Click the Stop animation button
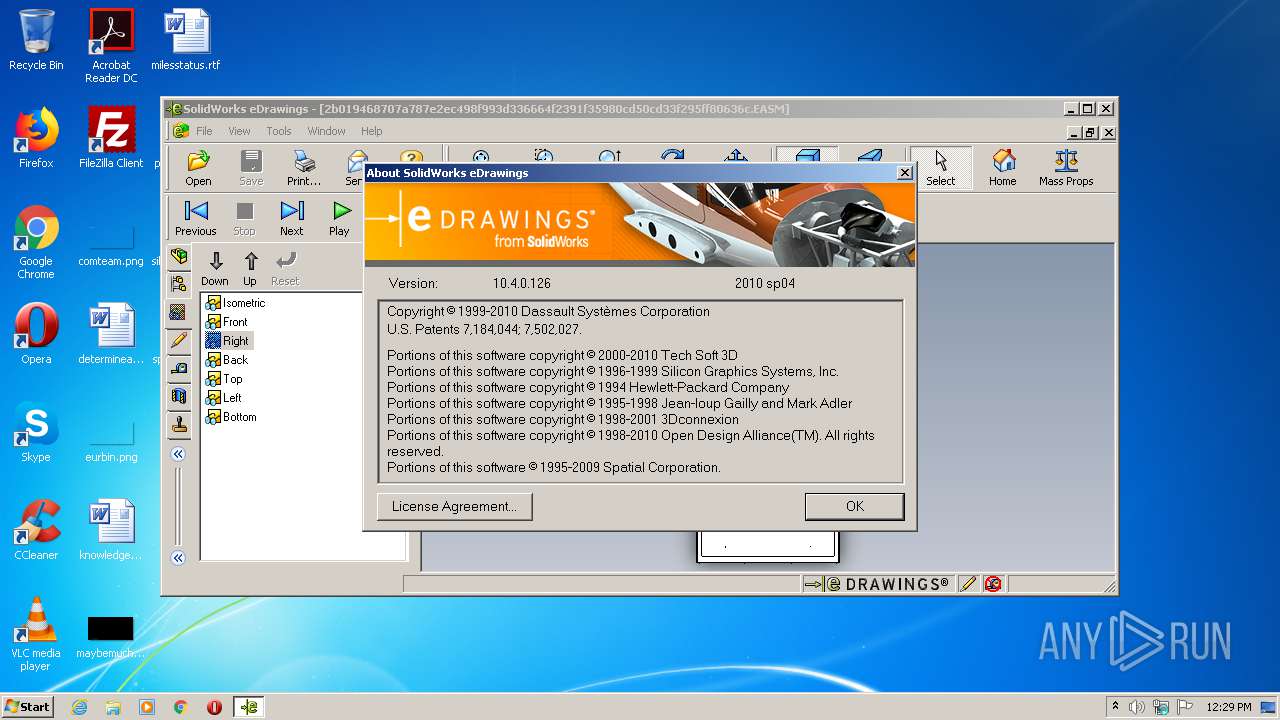 pyautogui.click(x=244, y=218)
